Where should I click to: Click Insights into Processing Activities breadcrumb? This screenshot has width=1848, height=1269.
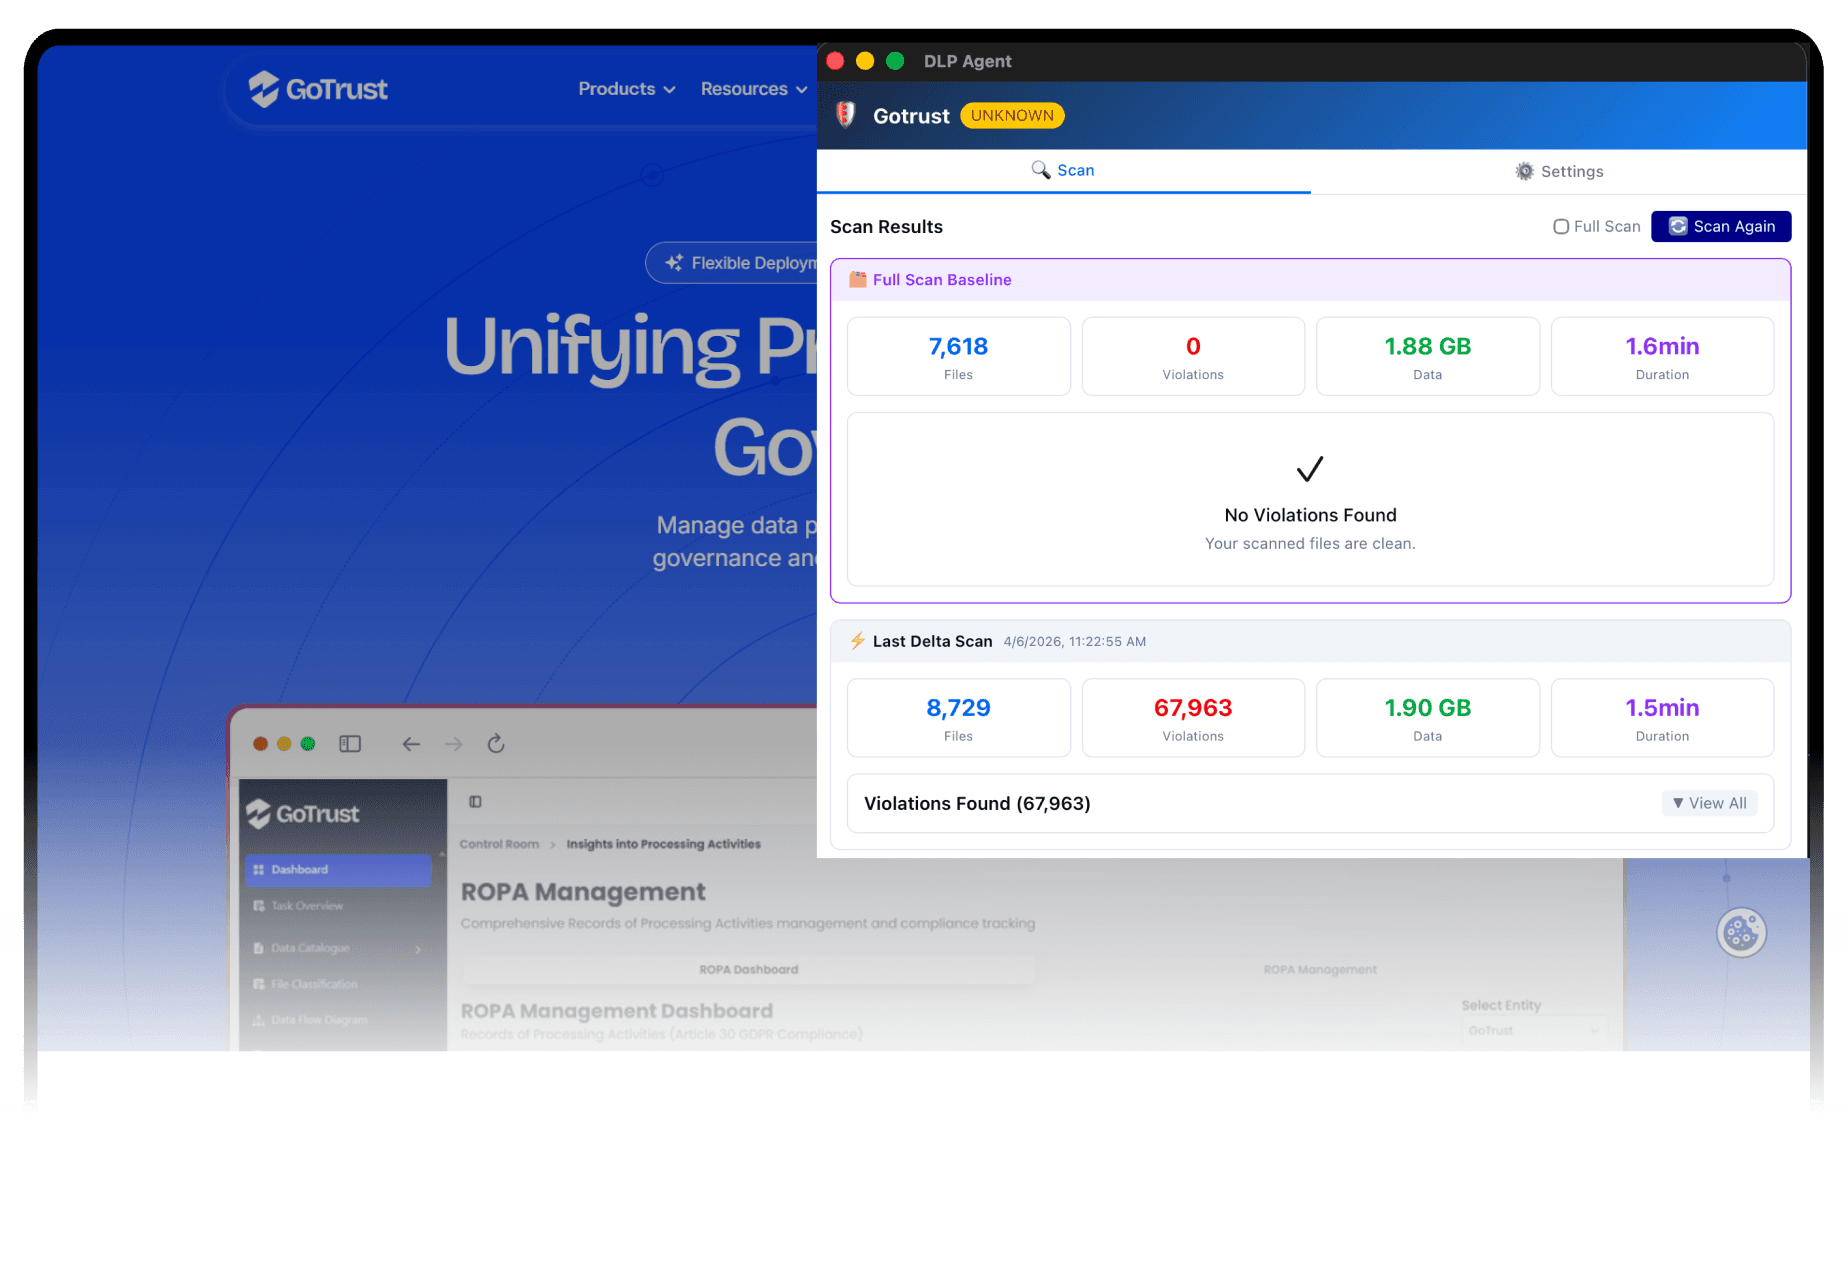click(663, 844)
